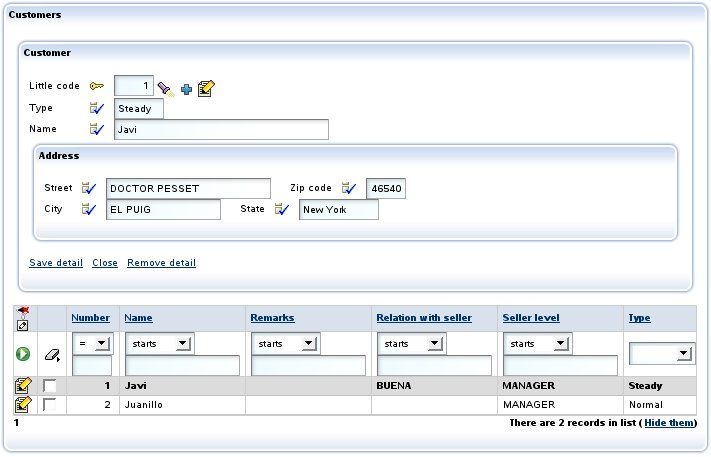Click the Hide them link

[669, 423]
